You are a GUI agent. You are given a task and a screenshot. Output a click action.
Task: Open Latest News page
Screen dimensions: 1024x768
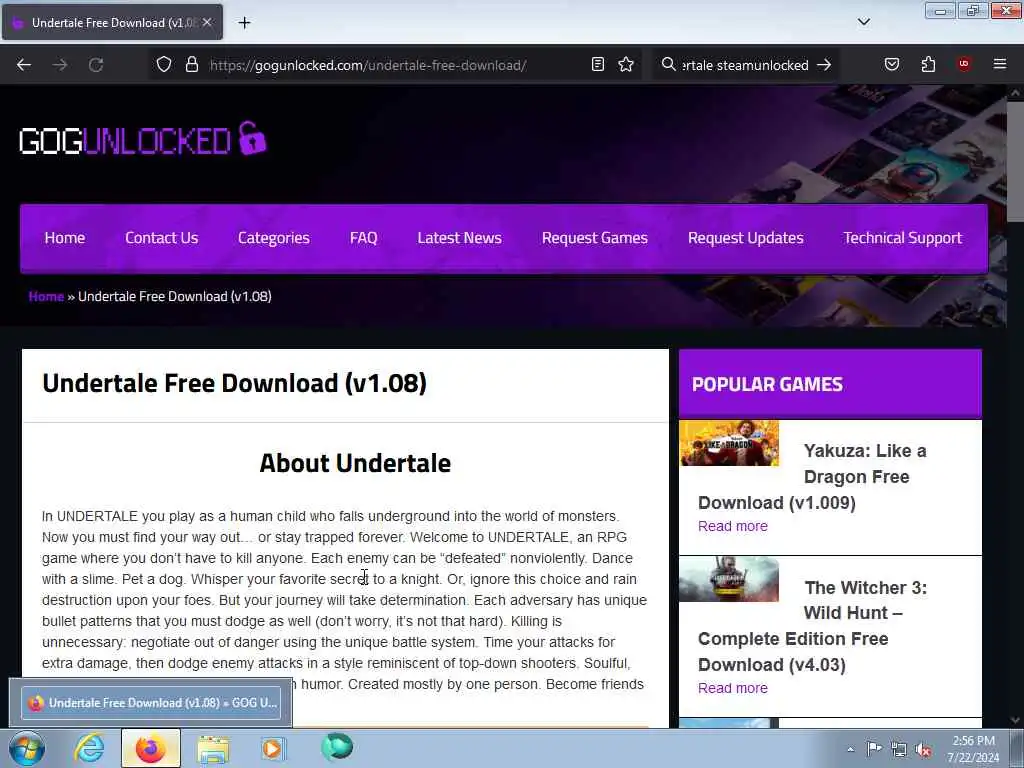click(459, 238)
